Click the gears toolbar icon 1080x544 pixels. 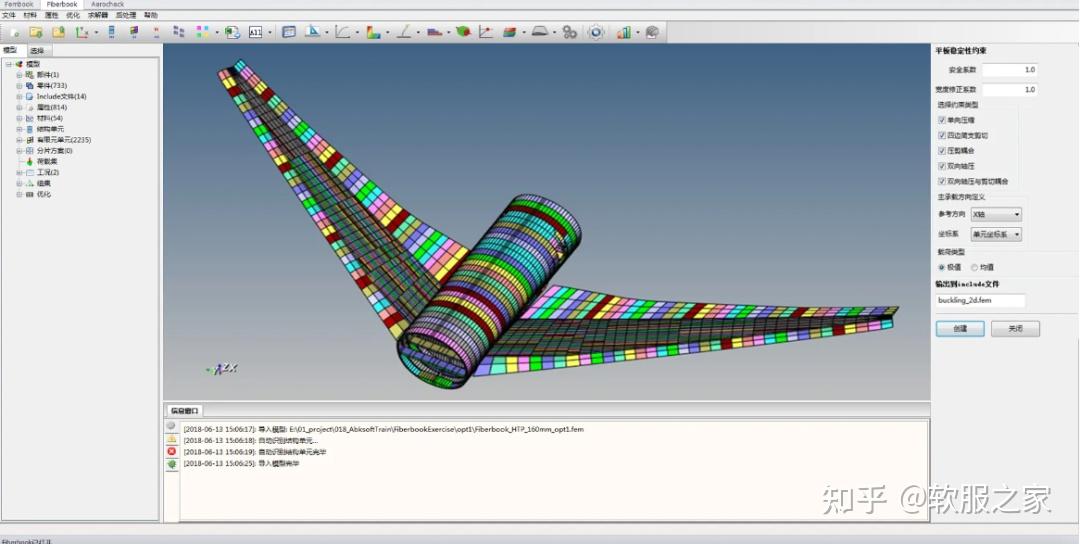pyautogui.click(x=570, y=32)
